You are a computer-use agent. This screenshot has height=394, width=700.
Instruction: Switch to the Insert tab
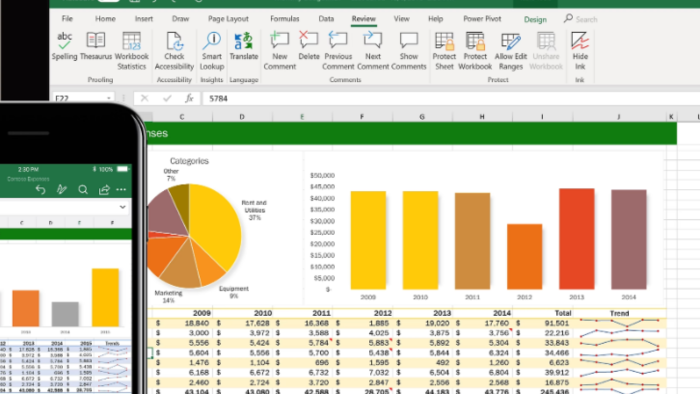(x=144, y=19)
